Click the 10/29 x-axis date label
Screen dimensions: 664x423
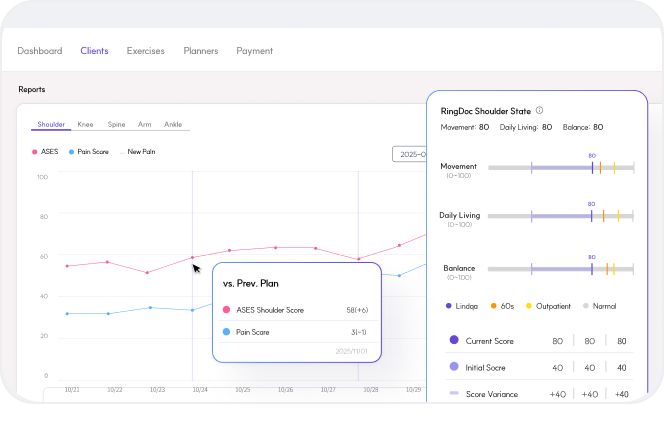click(413, 390)
